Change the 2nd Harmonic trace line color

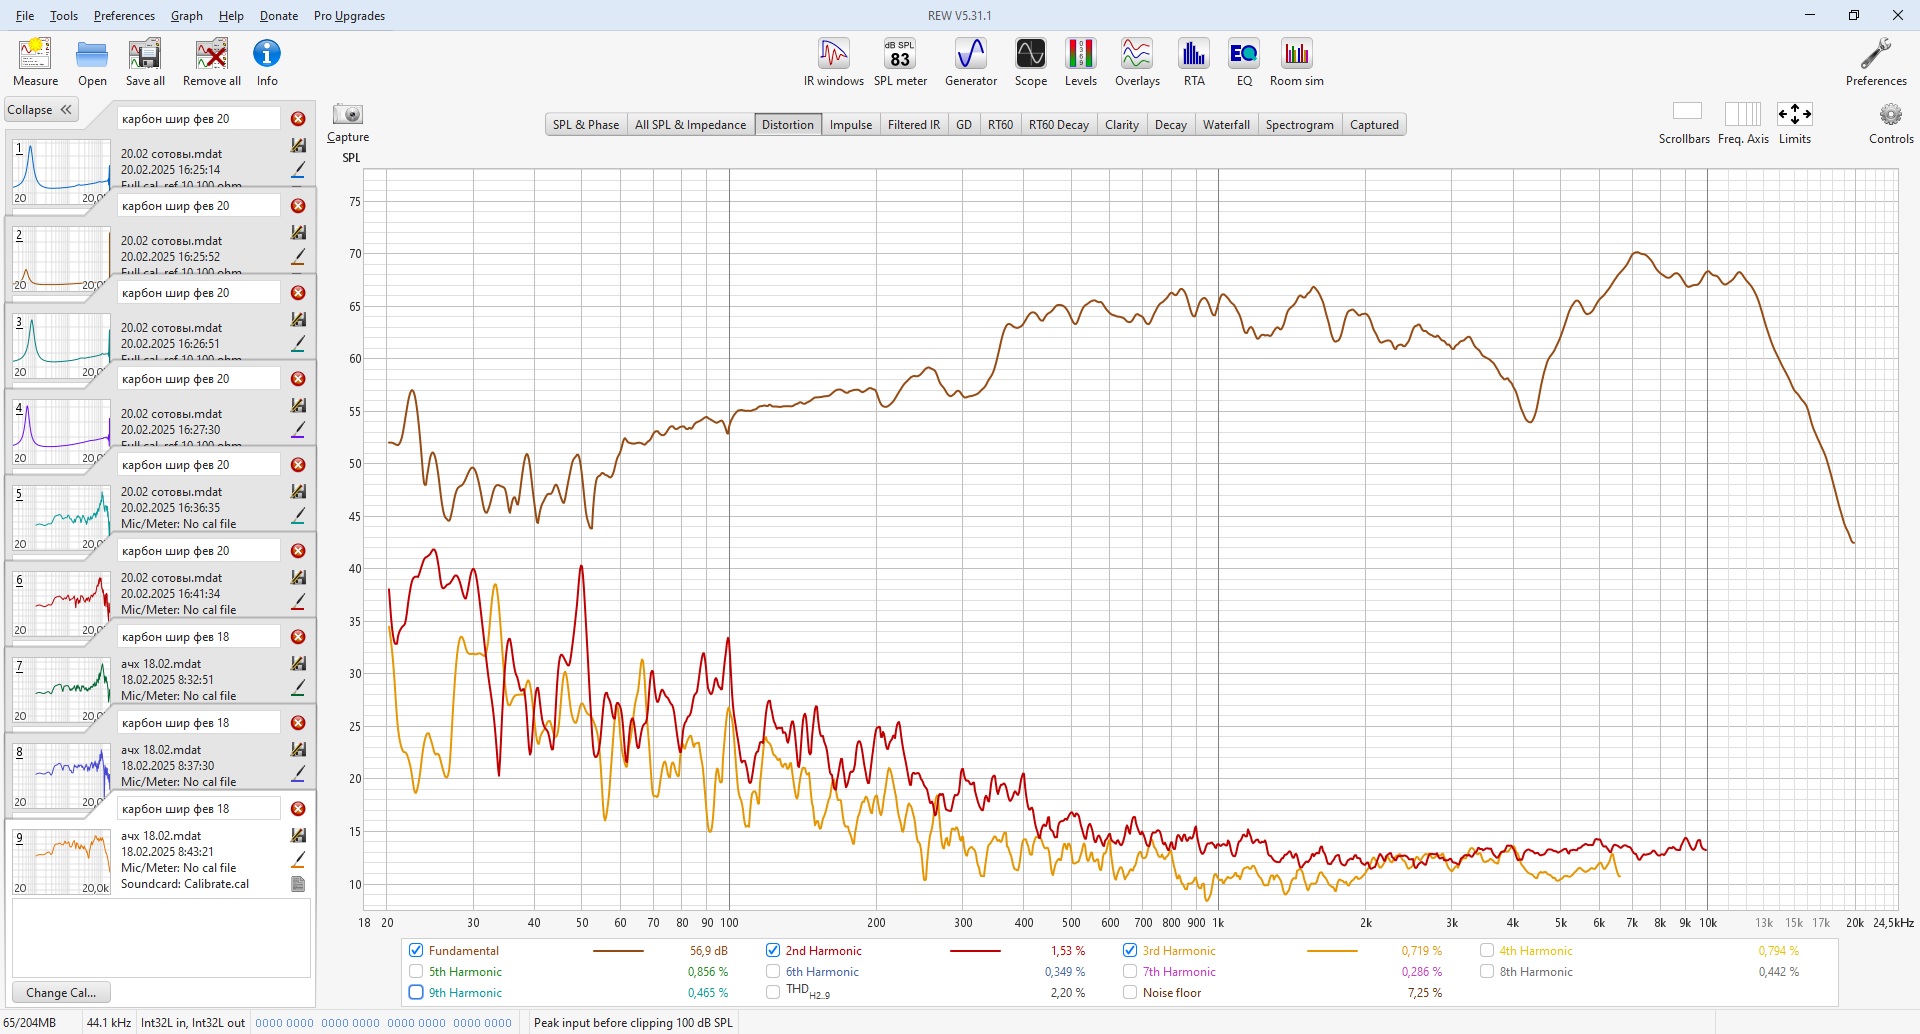pos(975,951)
